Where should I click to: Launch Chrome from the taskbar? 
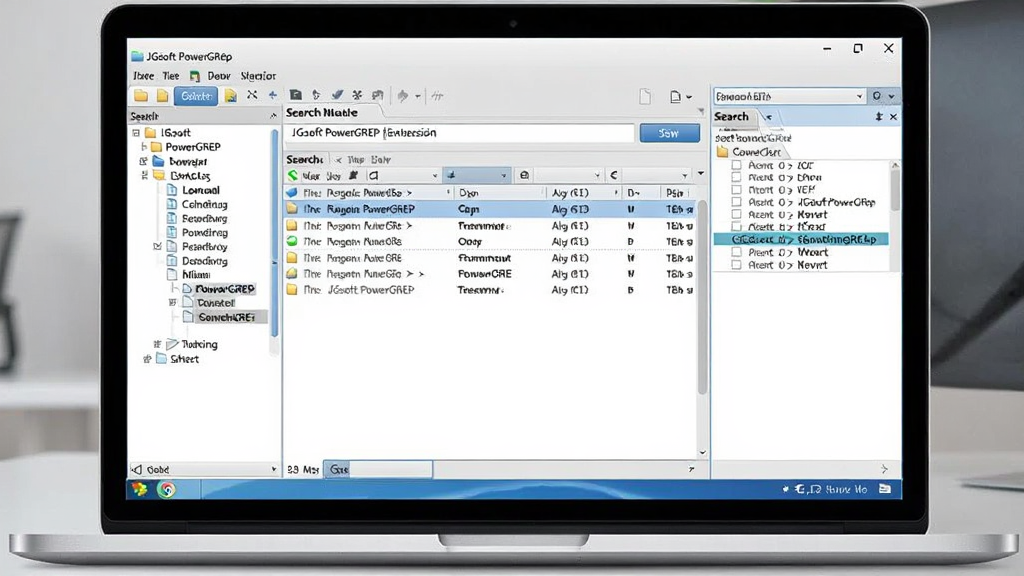coord(166,489)
